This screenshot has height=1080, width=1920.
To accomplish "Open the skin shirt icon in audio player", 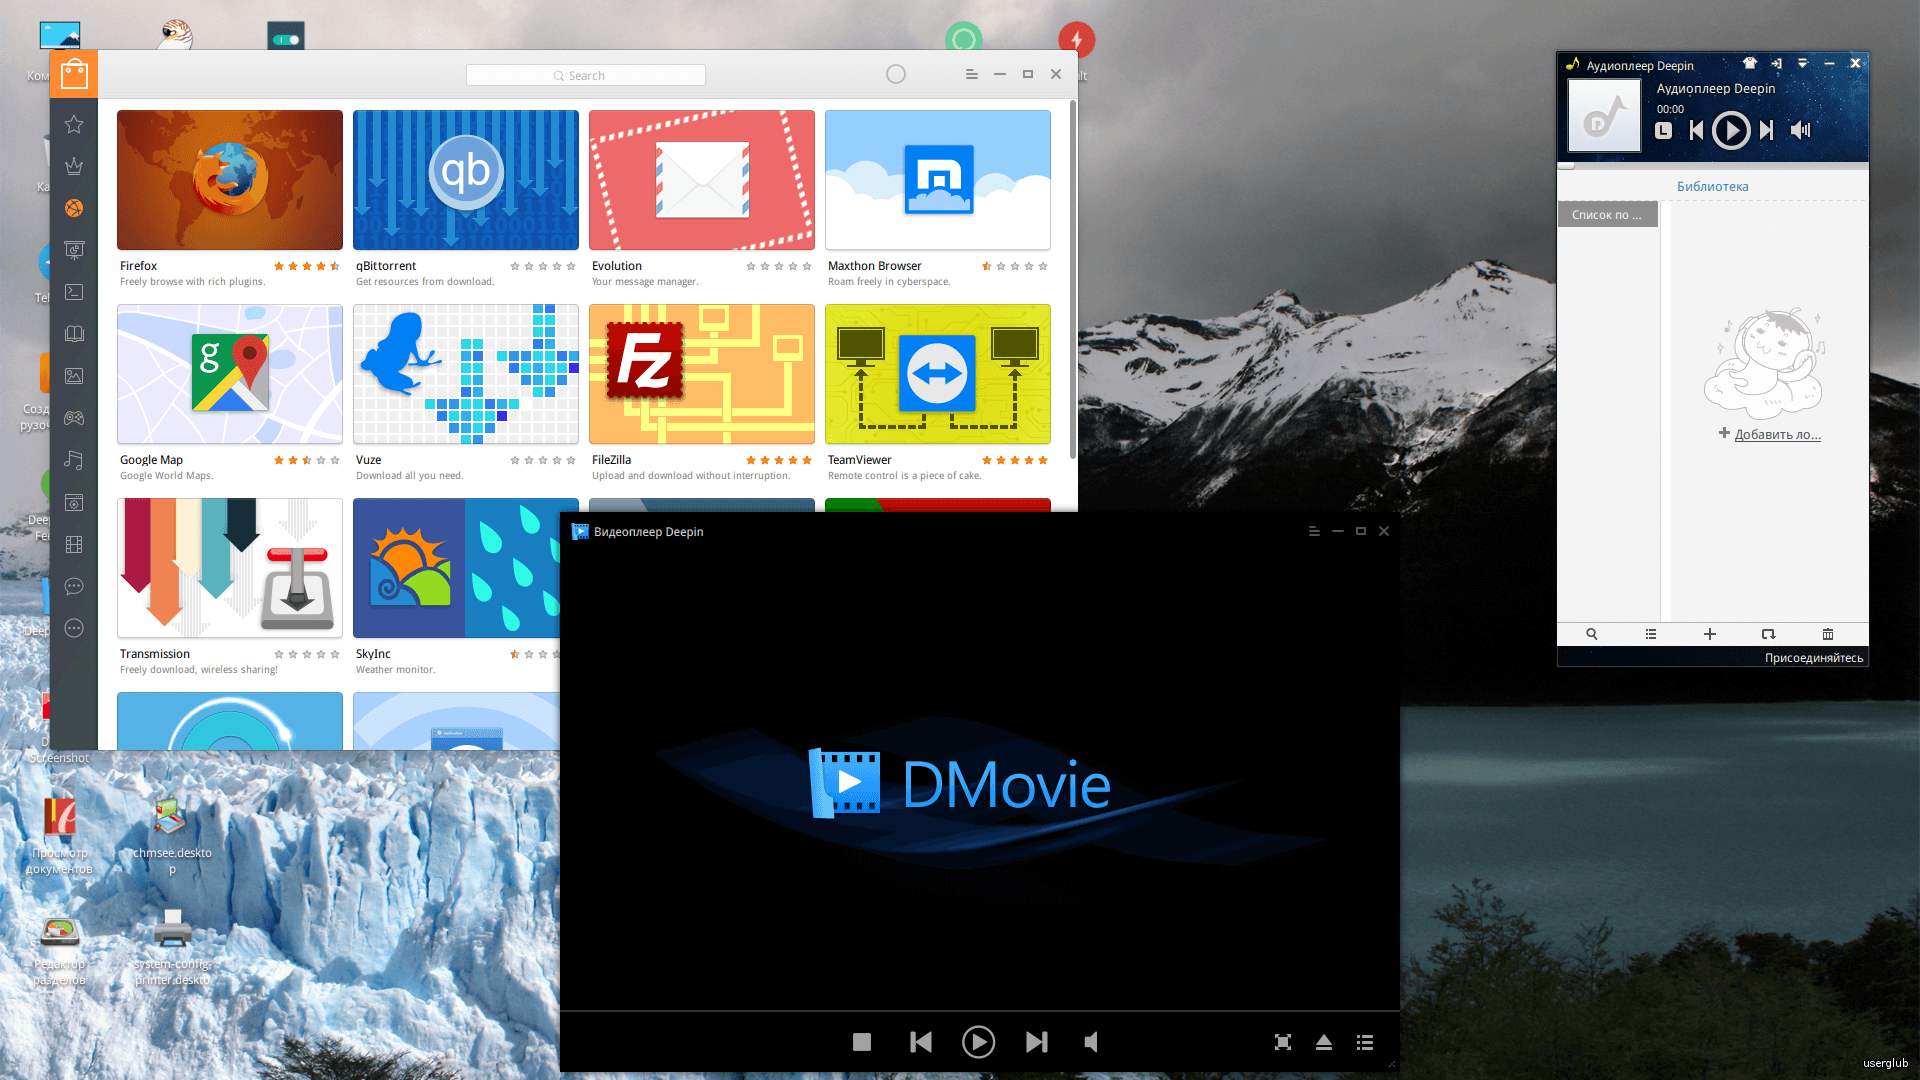I will click(x=1749, y=63).
